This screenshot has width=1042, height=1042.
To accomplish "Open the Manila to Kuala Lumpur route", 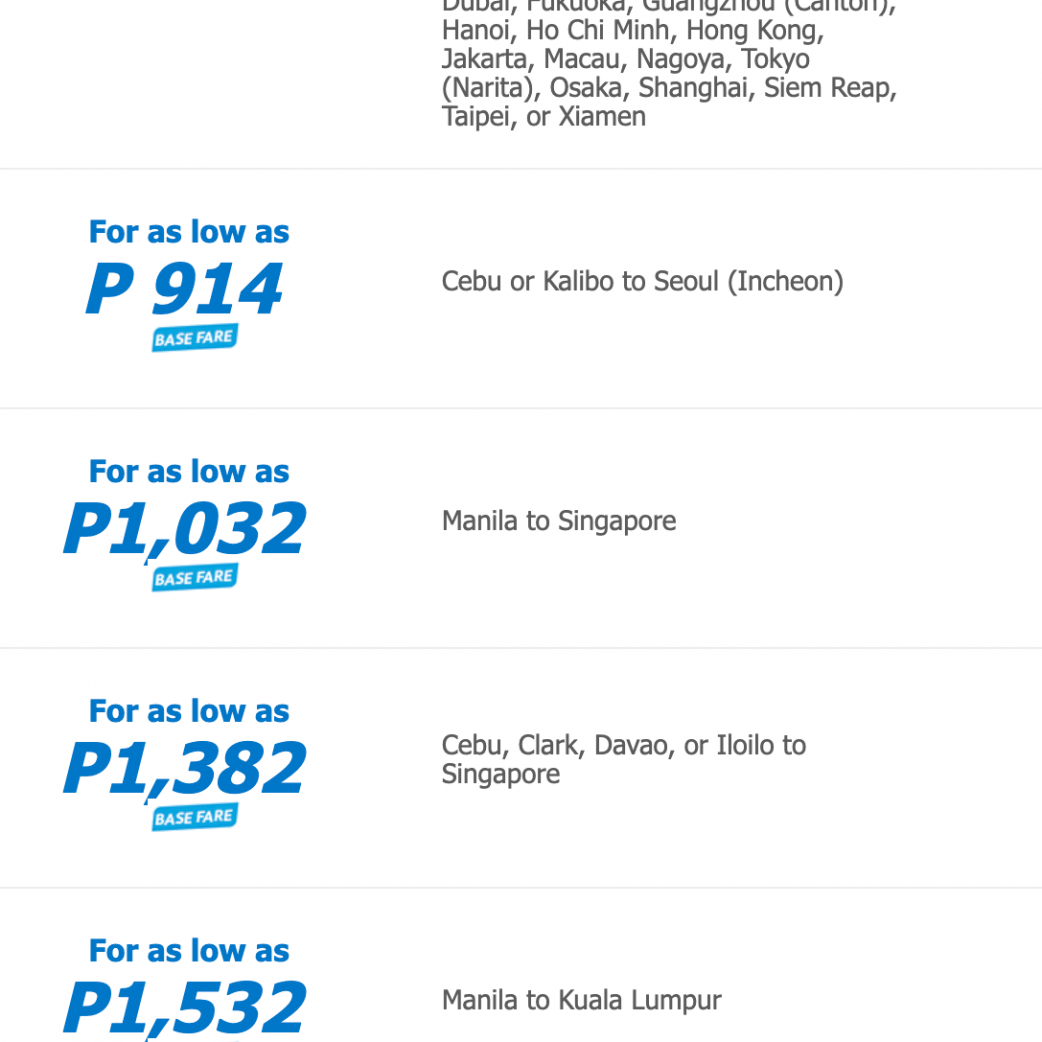I will 581,1000.
